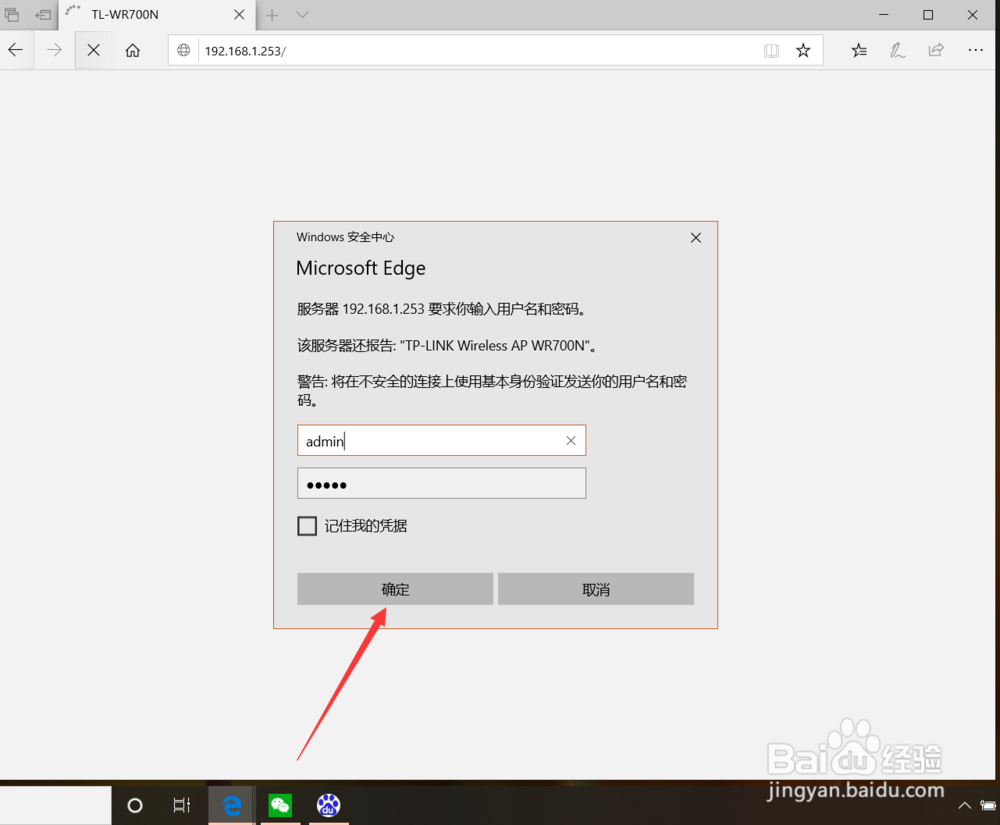Click the password field

pyautogui.click(x=441, y=484)
